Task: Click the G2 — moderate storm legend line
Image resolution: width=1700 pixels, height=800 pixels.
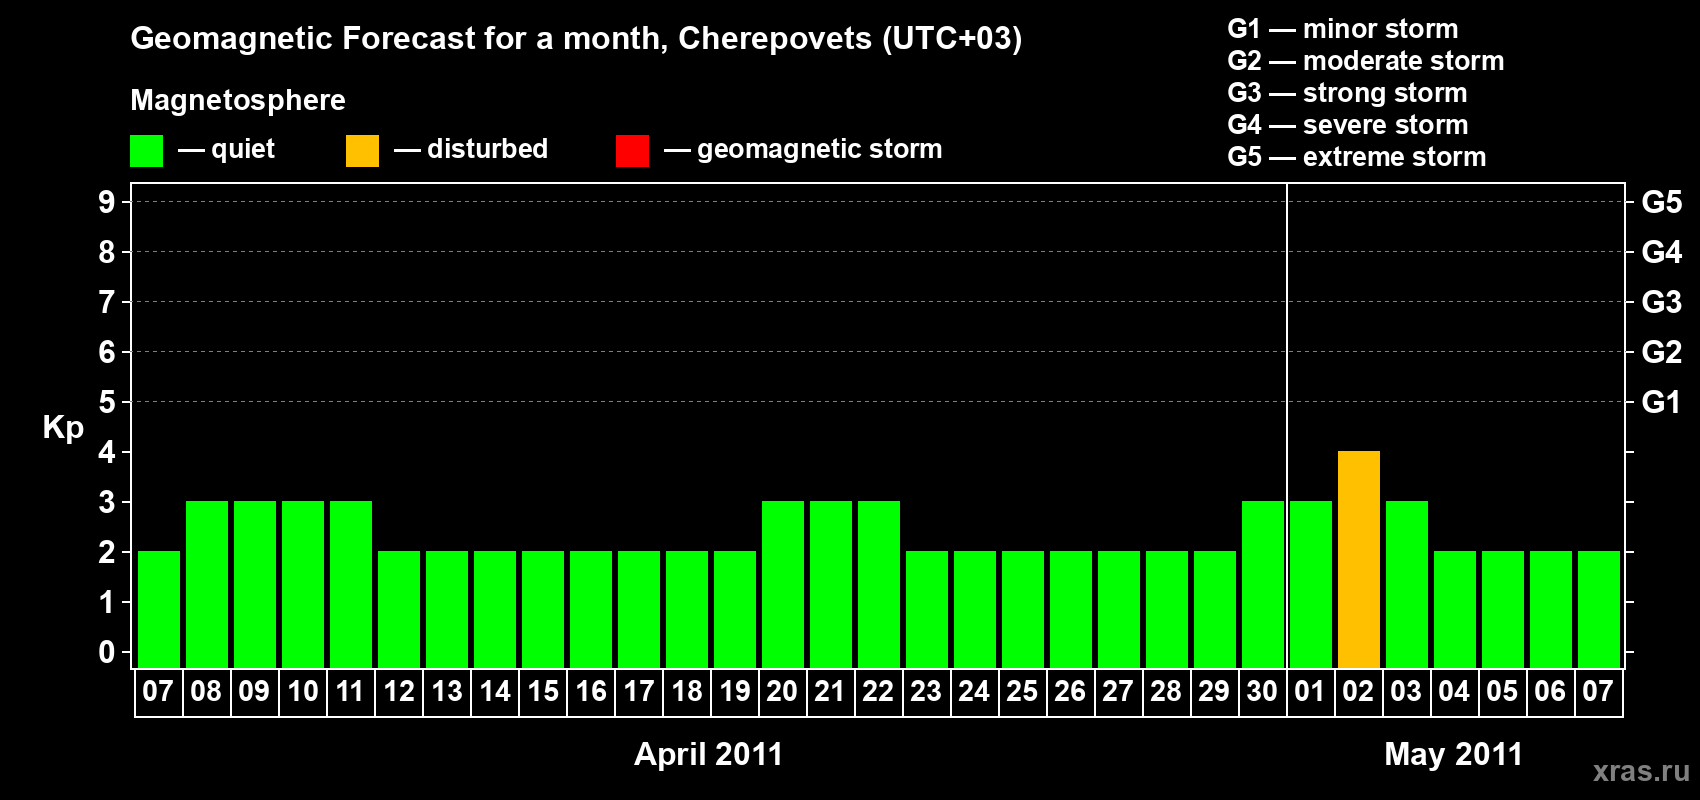Action: tap(1366, 61)
